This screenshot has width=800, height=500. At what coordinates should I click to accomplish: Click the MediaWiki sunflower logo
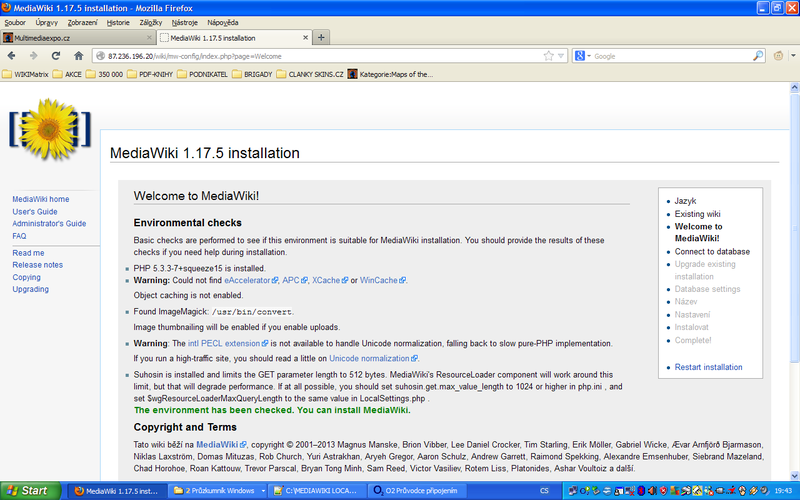pyautogui.click(x=49, y=129)
